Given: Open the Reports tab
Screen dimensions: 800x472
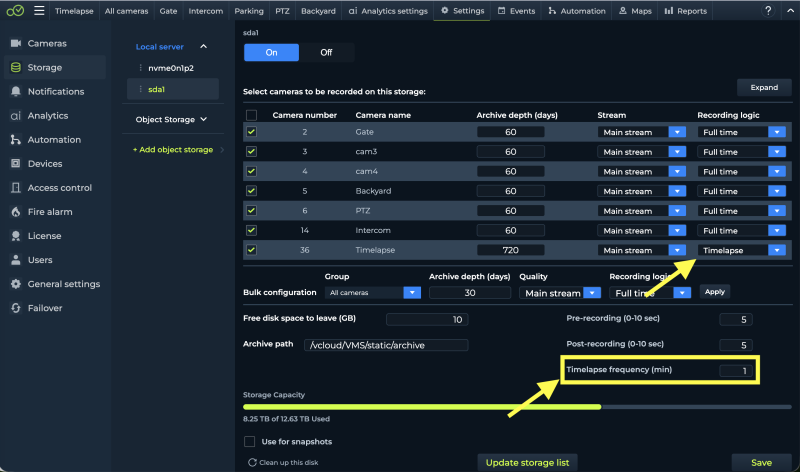Looking at the screenshot, I should tap(685, 11).
